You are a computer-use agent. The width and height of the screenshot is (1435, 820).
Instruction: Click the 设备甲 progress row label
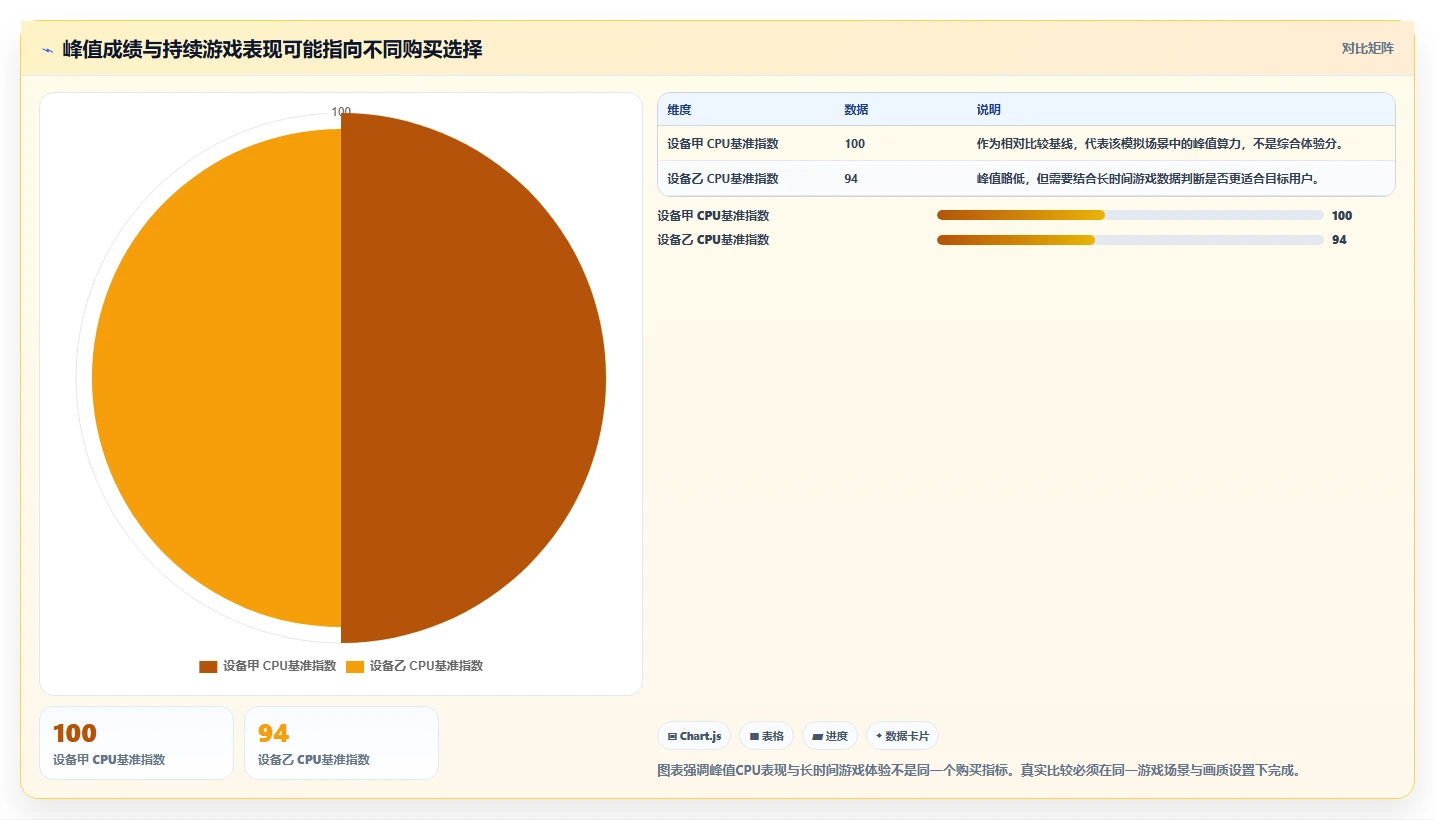[x=713, y=215]
